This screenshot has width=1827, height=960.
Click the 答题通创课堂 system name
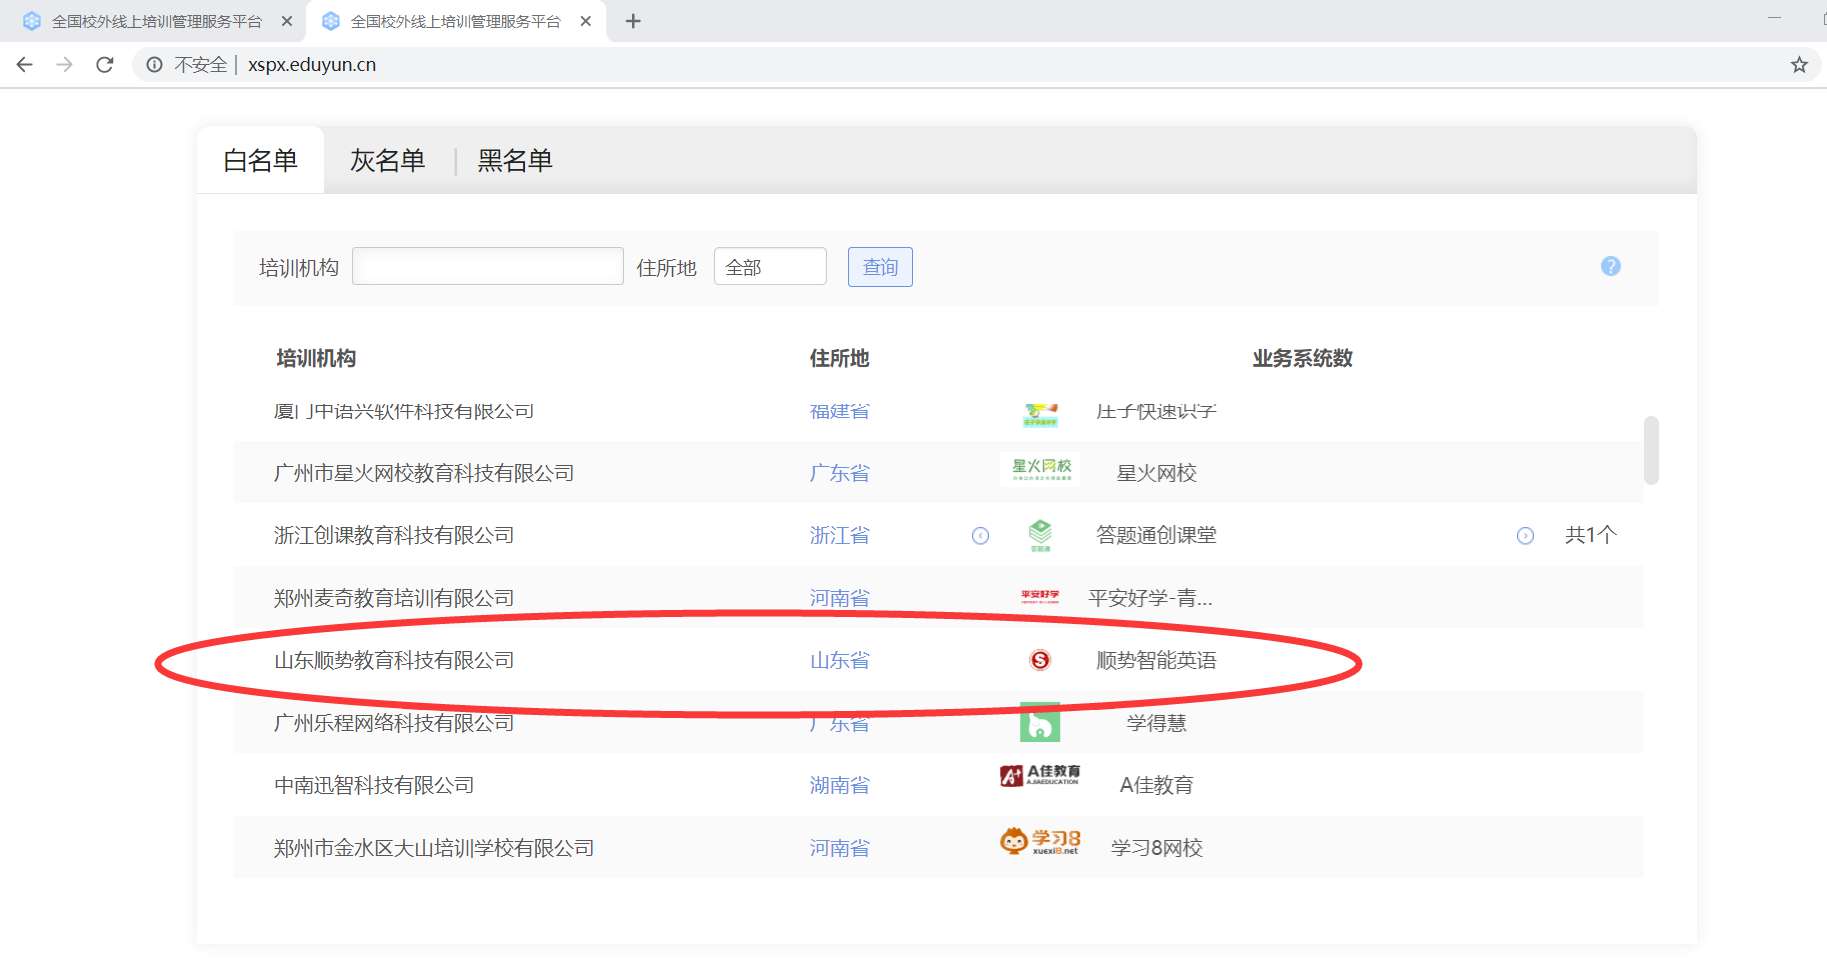click(x=1156, y=535)
